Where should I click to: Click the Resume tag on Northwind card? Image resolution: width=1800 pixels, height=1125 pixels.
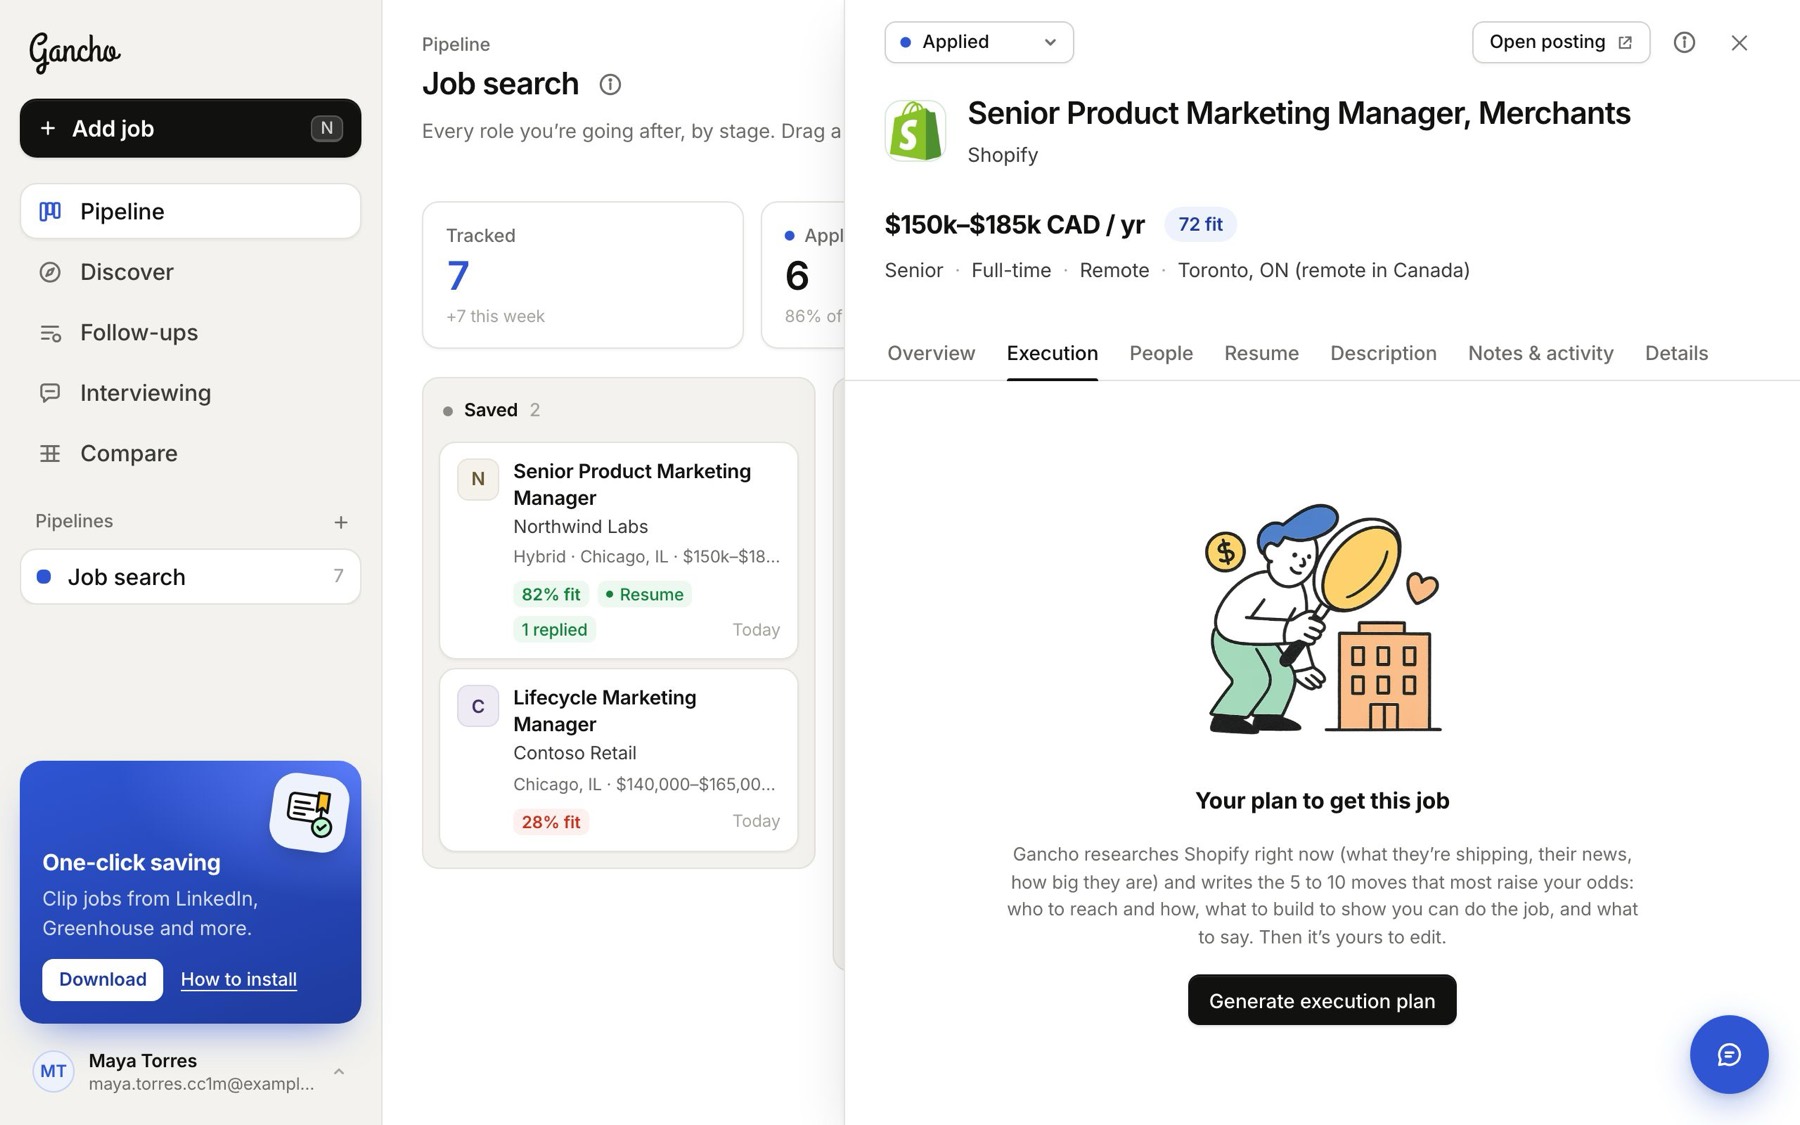point(645,594)
